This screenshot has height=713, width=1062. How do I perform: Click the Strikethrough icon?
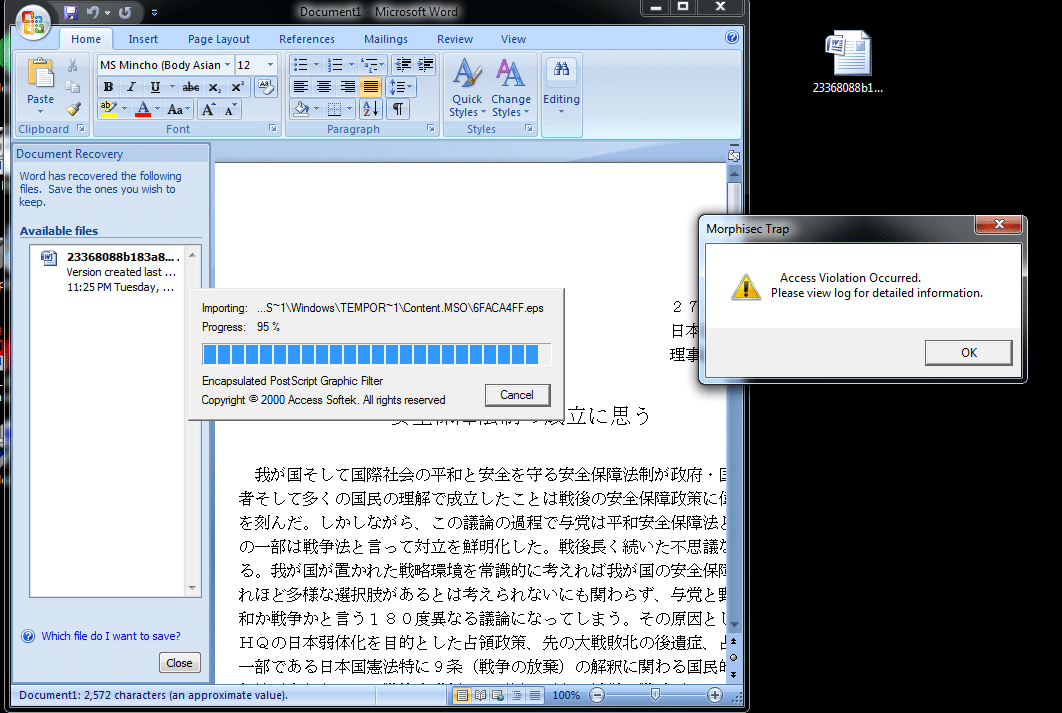[191, 87]
